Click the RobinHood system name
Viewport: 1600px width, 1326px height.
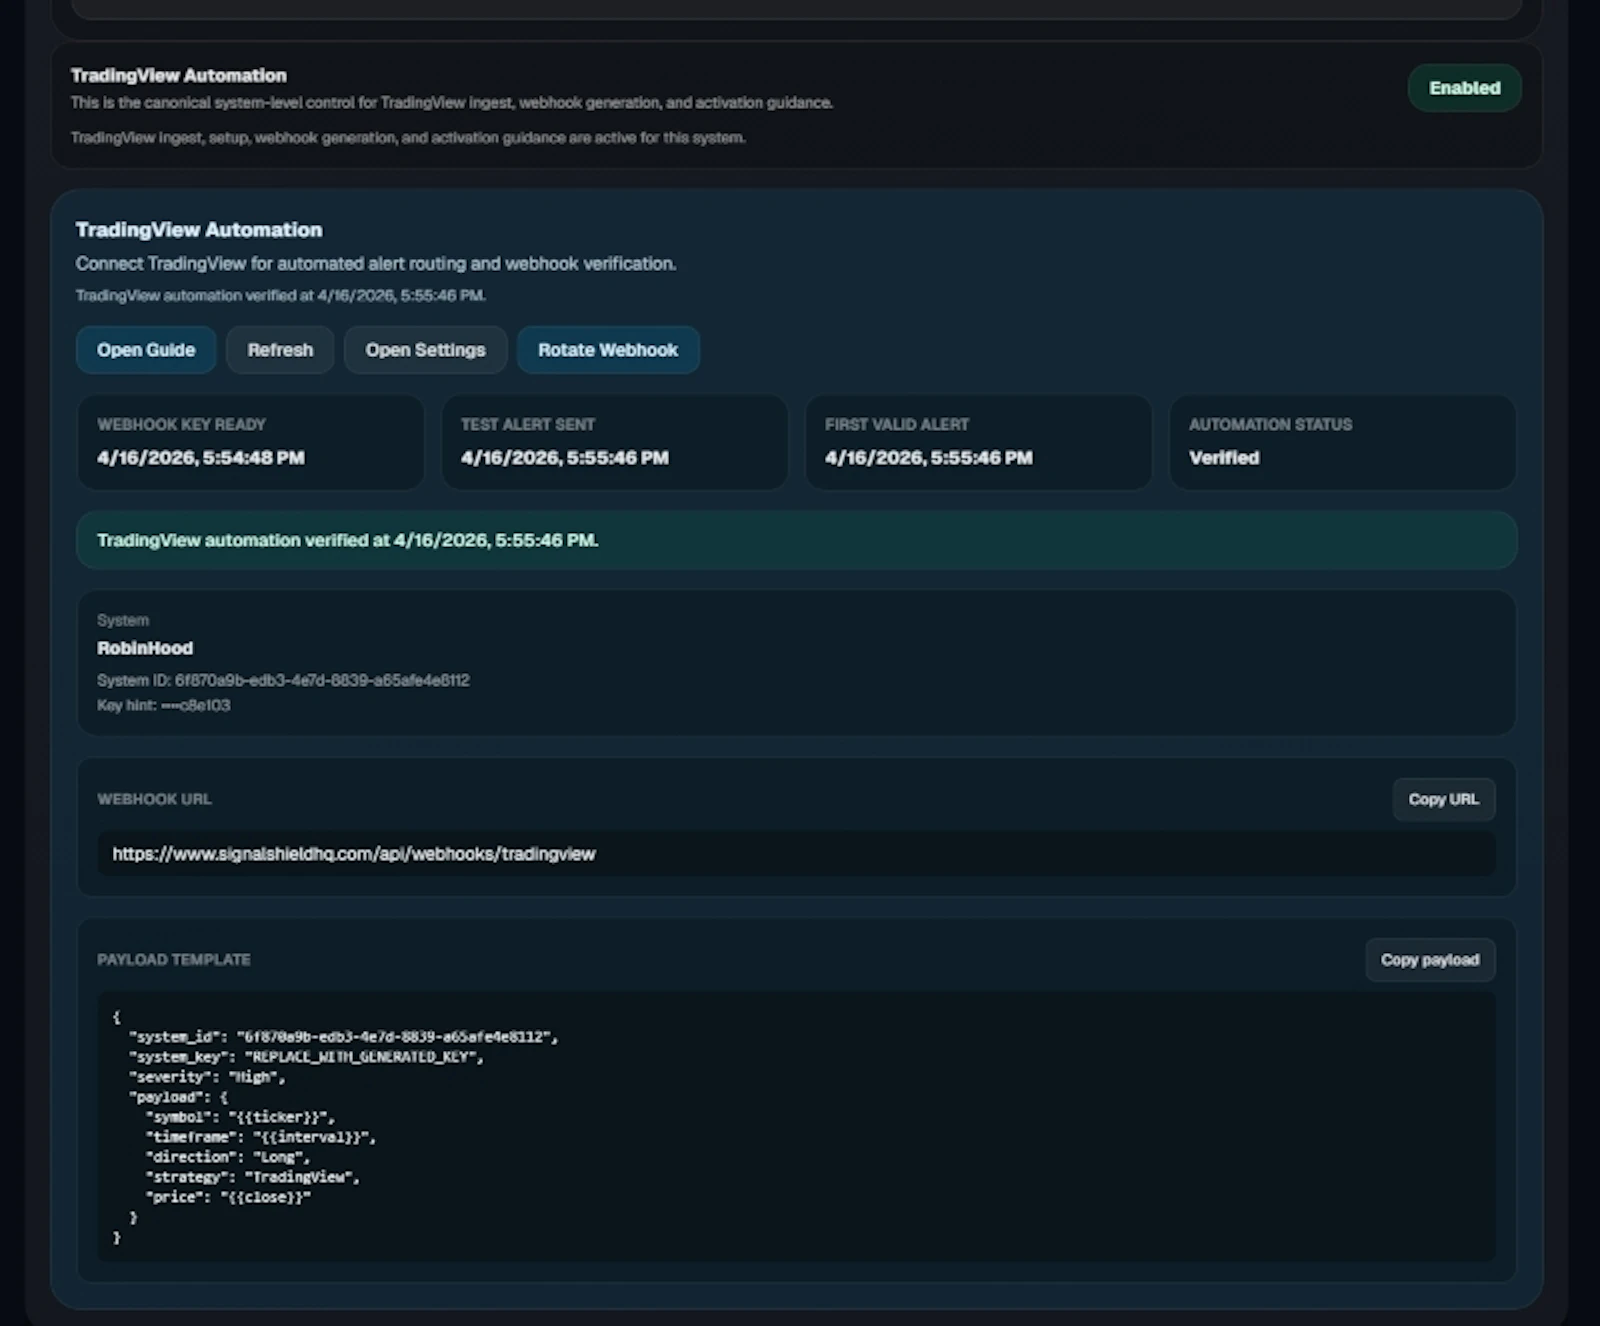coord(145,648)
